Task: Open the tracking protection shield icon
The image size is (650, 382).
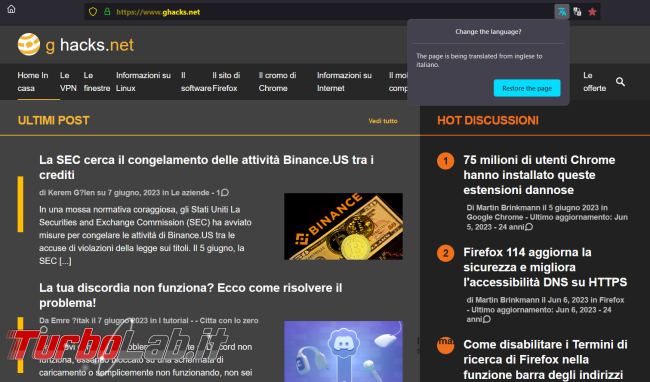Action: click(93, 12)
